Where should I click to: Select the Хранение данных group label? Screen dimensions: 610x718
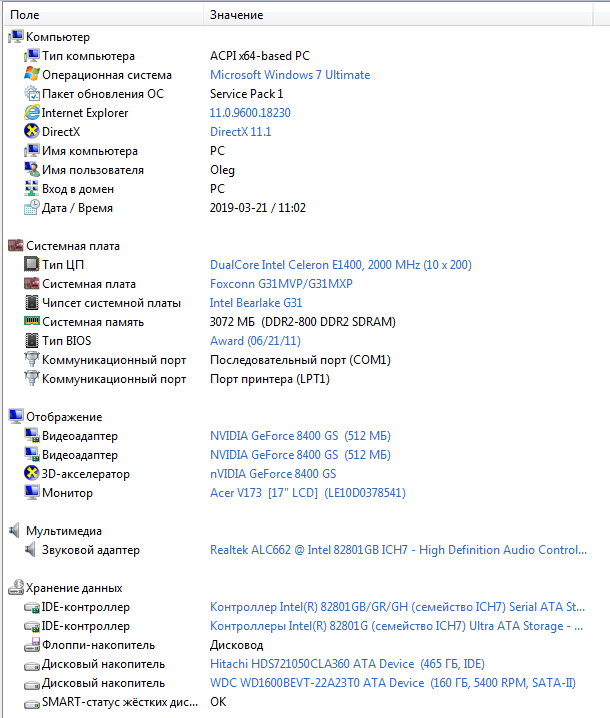74,588
